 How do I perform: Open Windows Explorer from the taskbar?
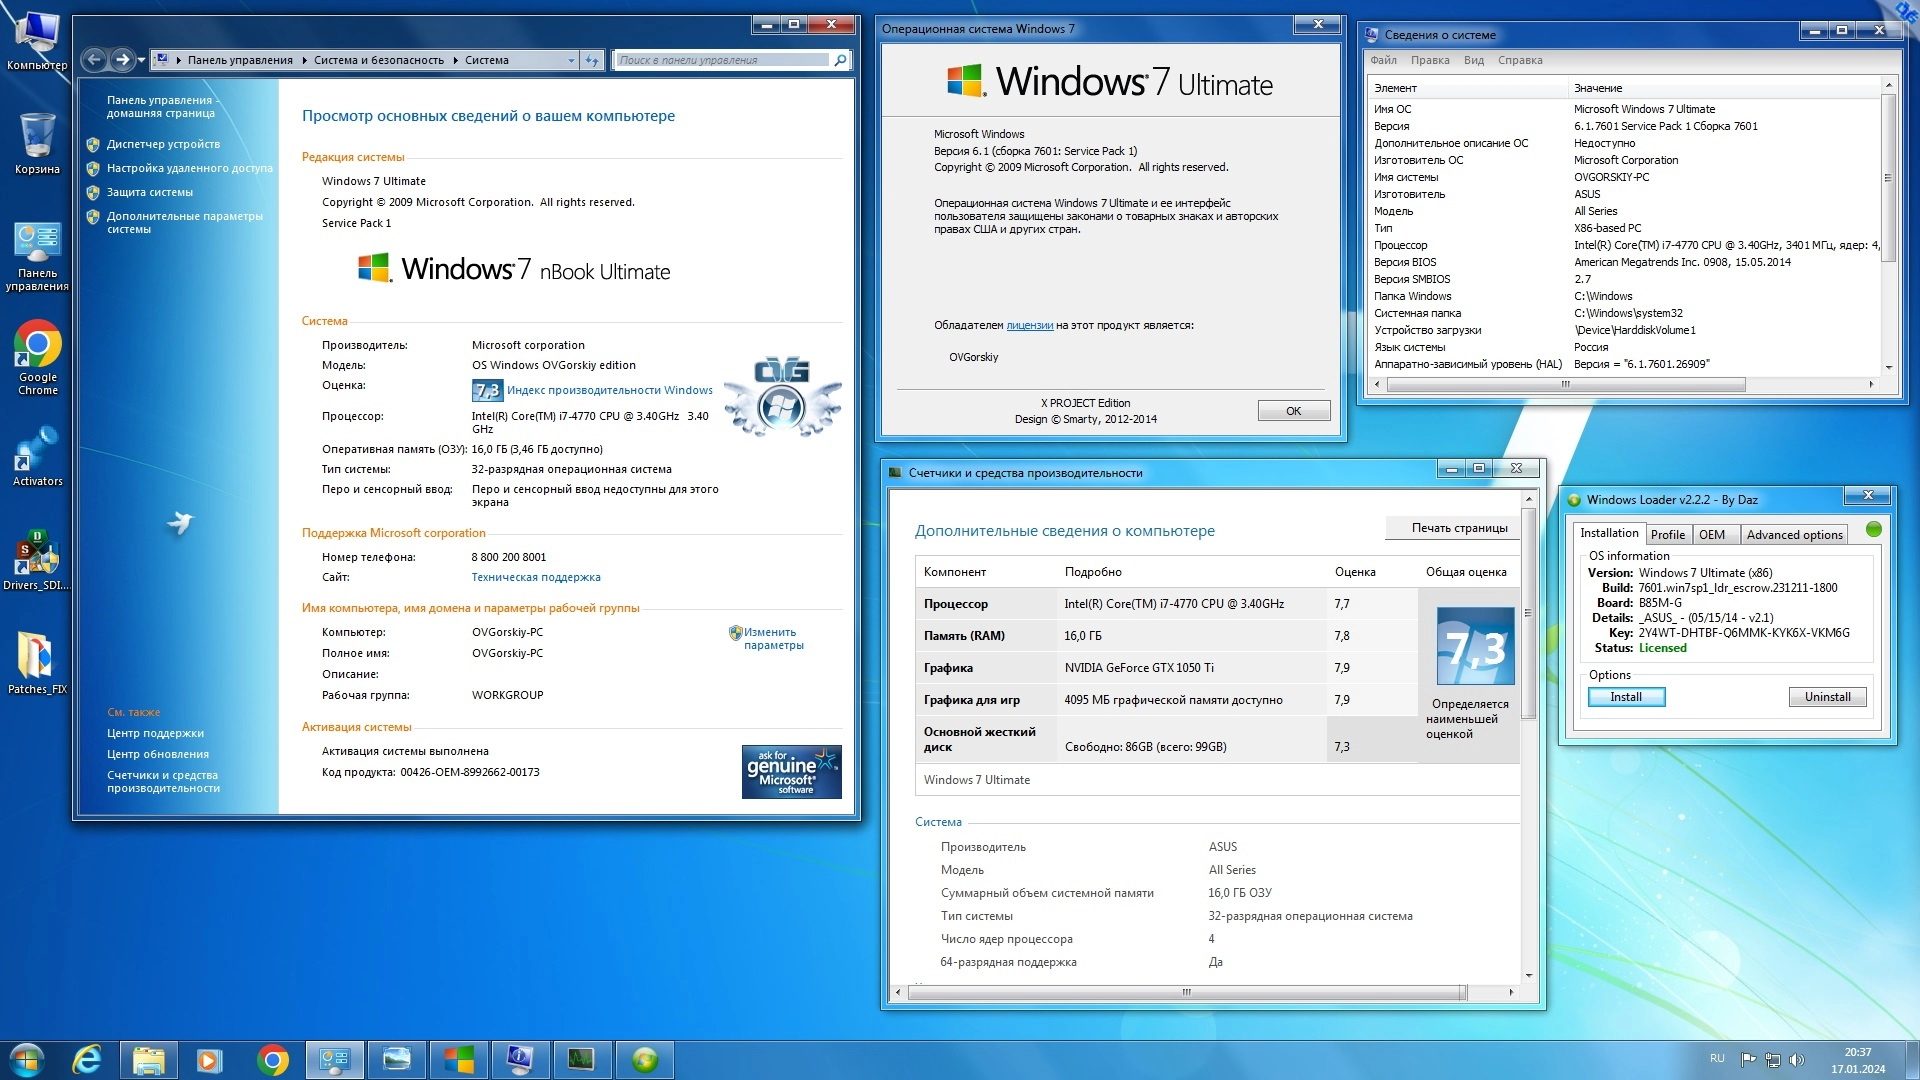(147, 1059)
